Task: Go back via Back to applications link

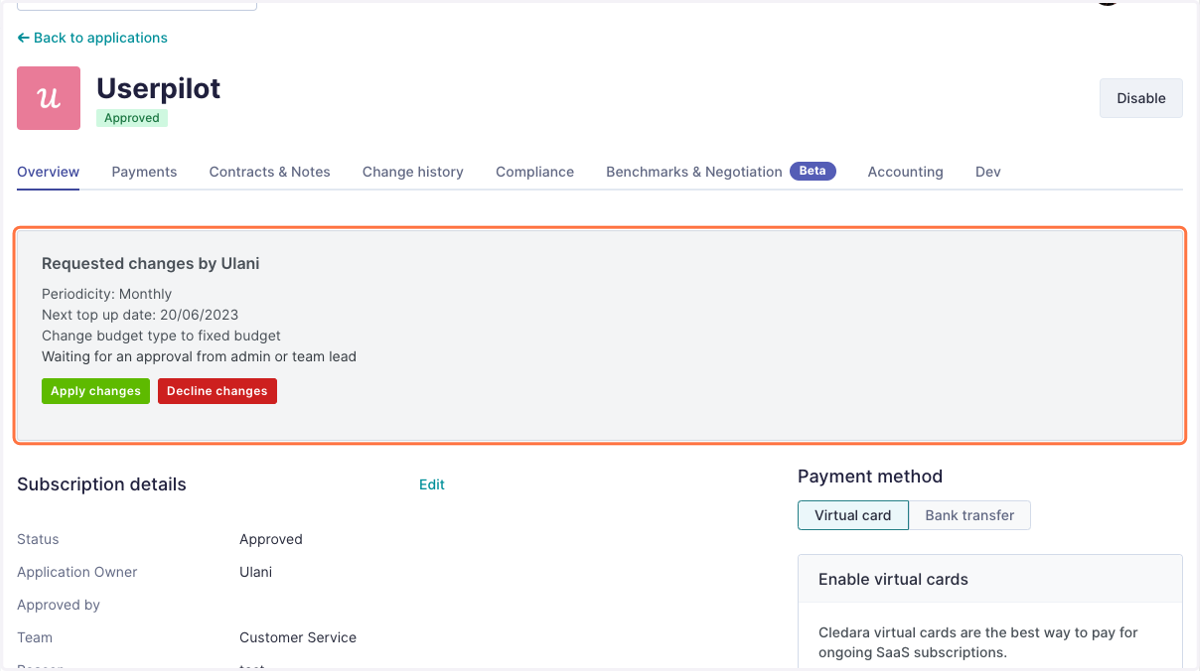Action: 92,38
